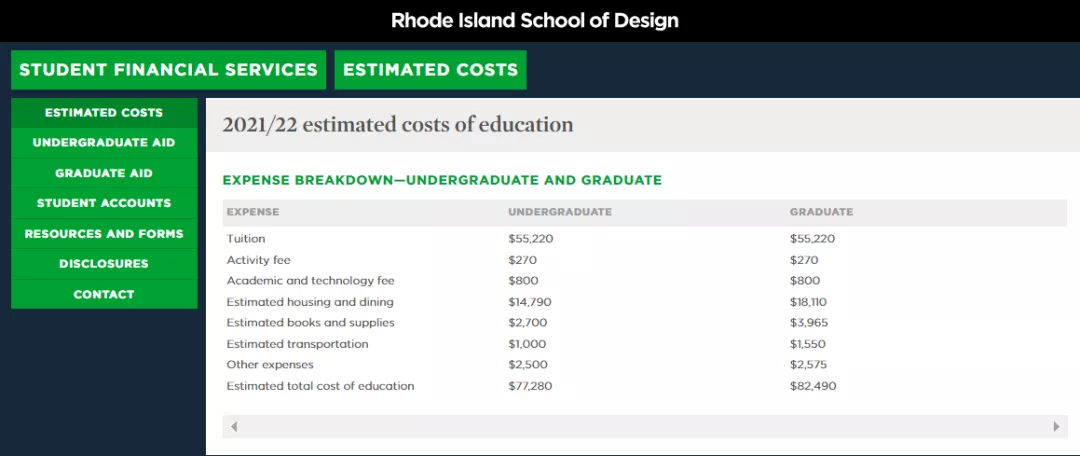1080x456 pixels.
Task: Click the Expense column header
Action: click(x=253, y=212)
